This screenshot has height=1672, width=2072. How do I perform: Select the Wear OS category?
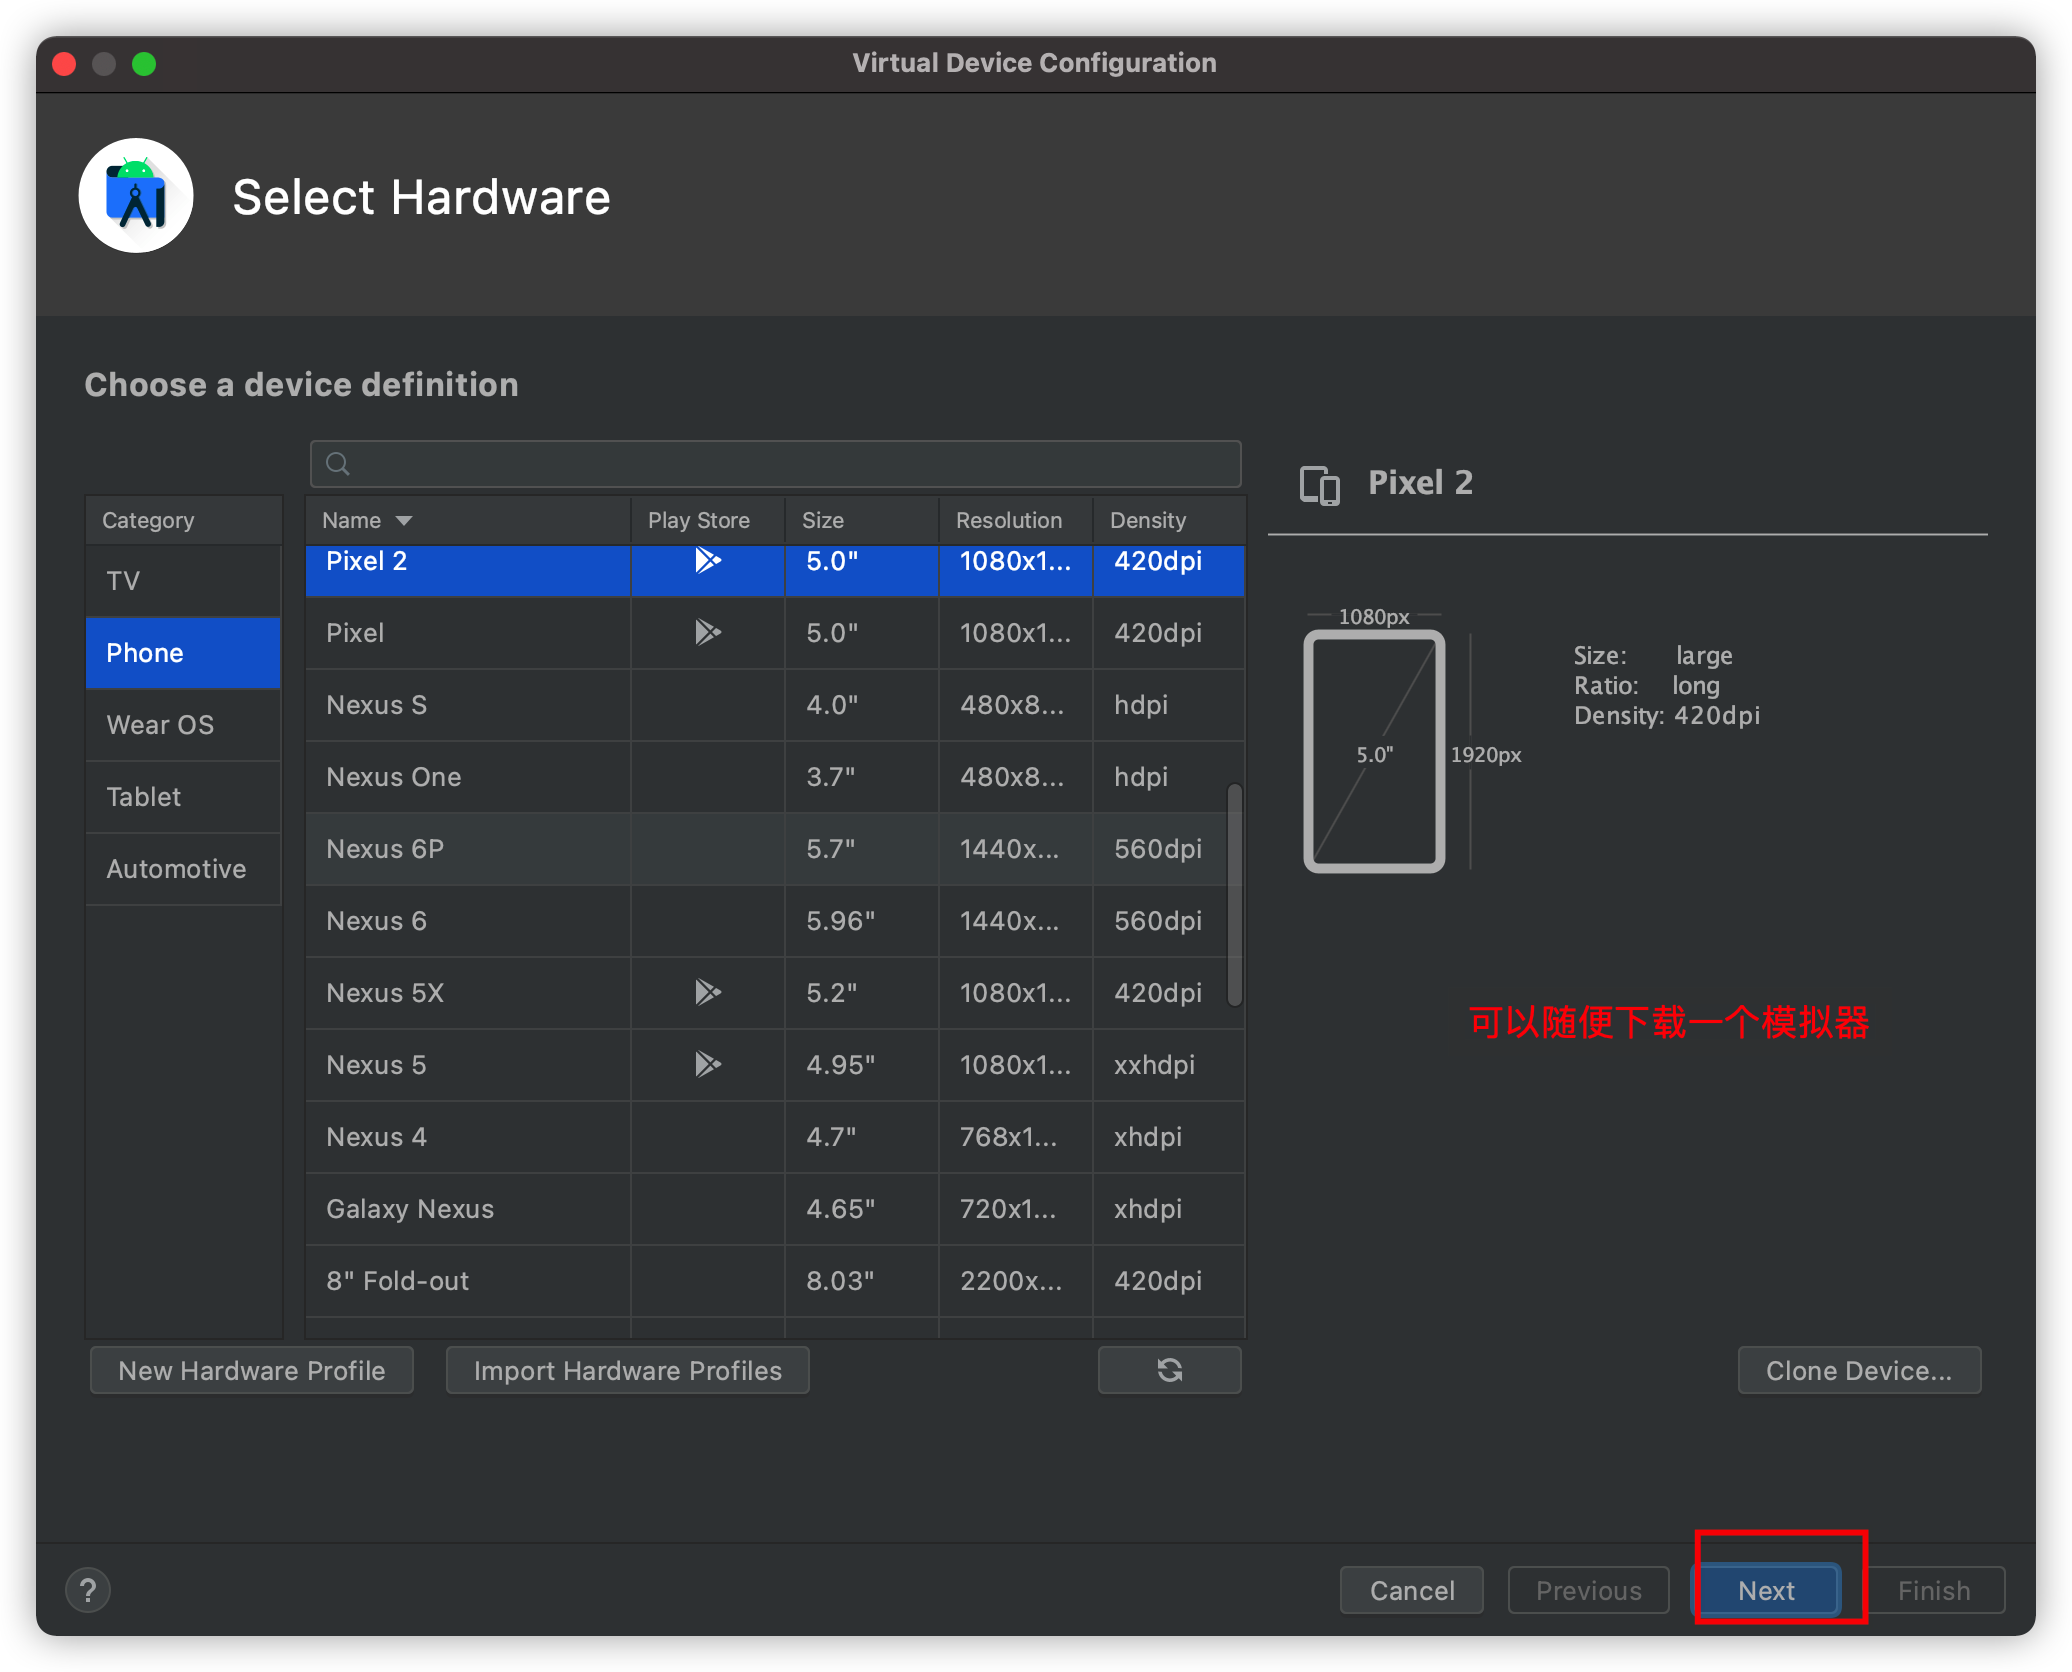click(x=184, y=725)
